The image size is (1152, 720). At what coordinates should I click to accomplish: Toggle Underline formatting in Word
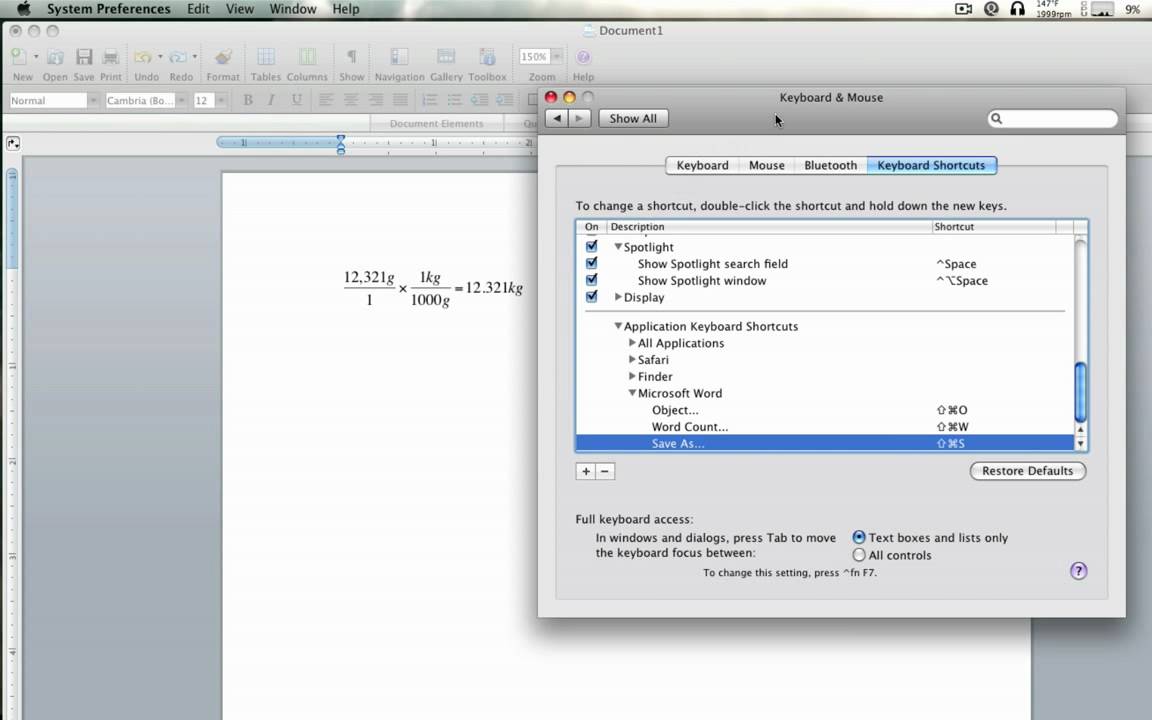click(296, 100)
